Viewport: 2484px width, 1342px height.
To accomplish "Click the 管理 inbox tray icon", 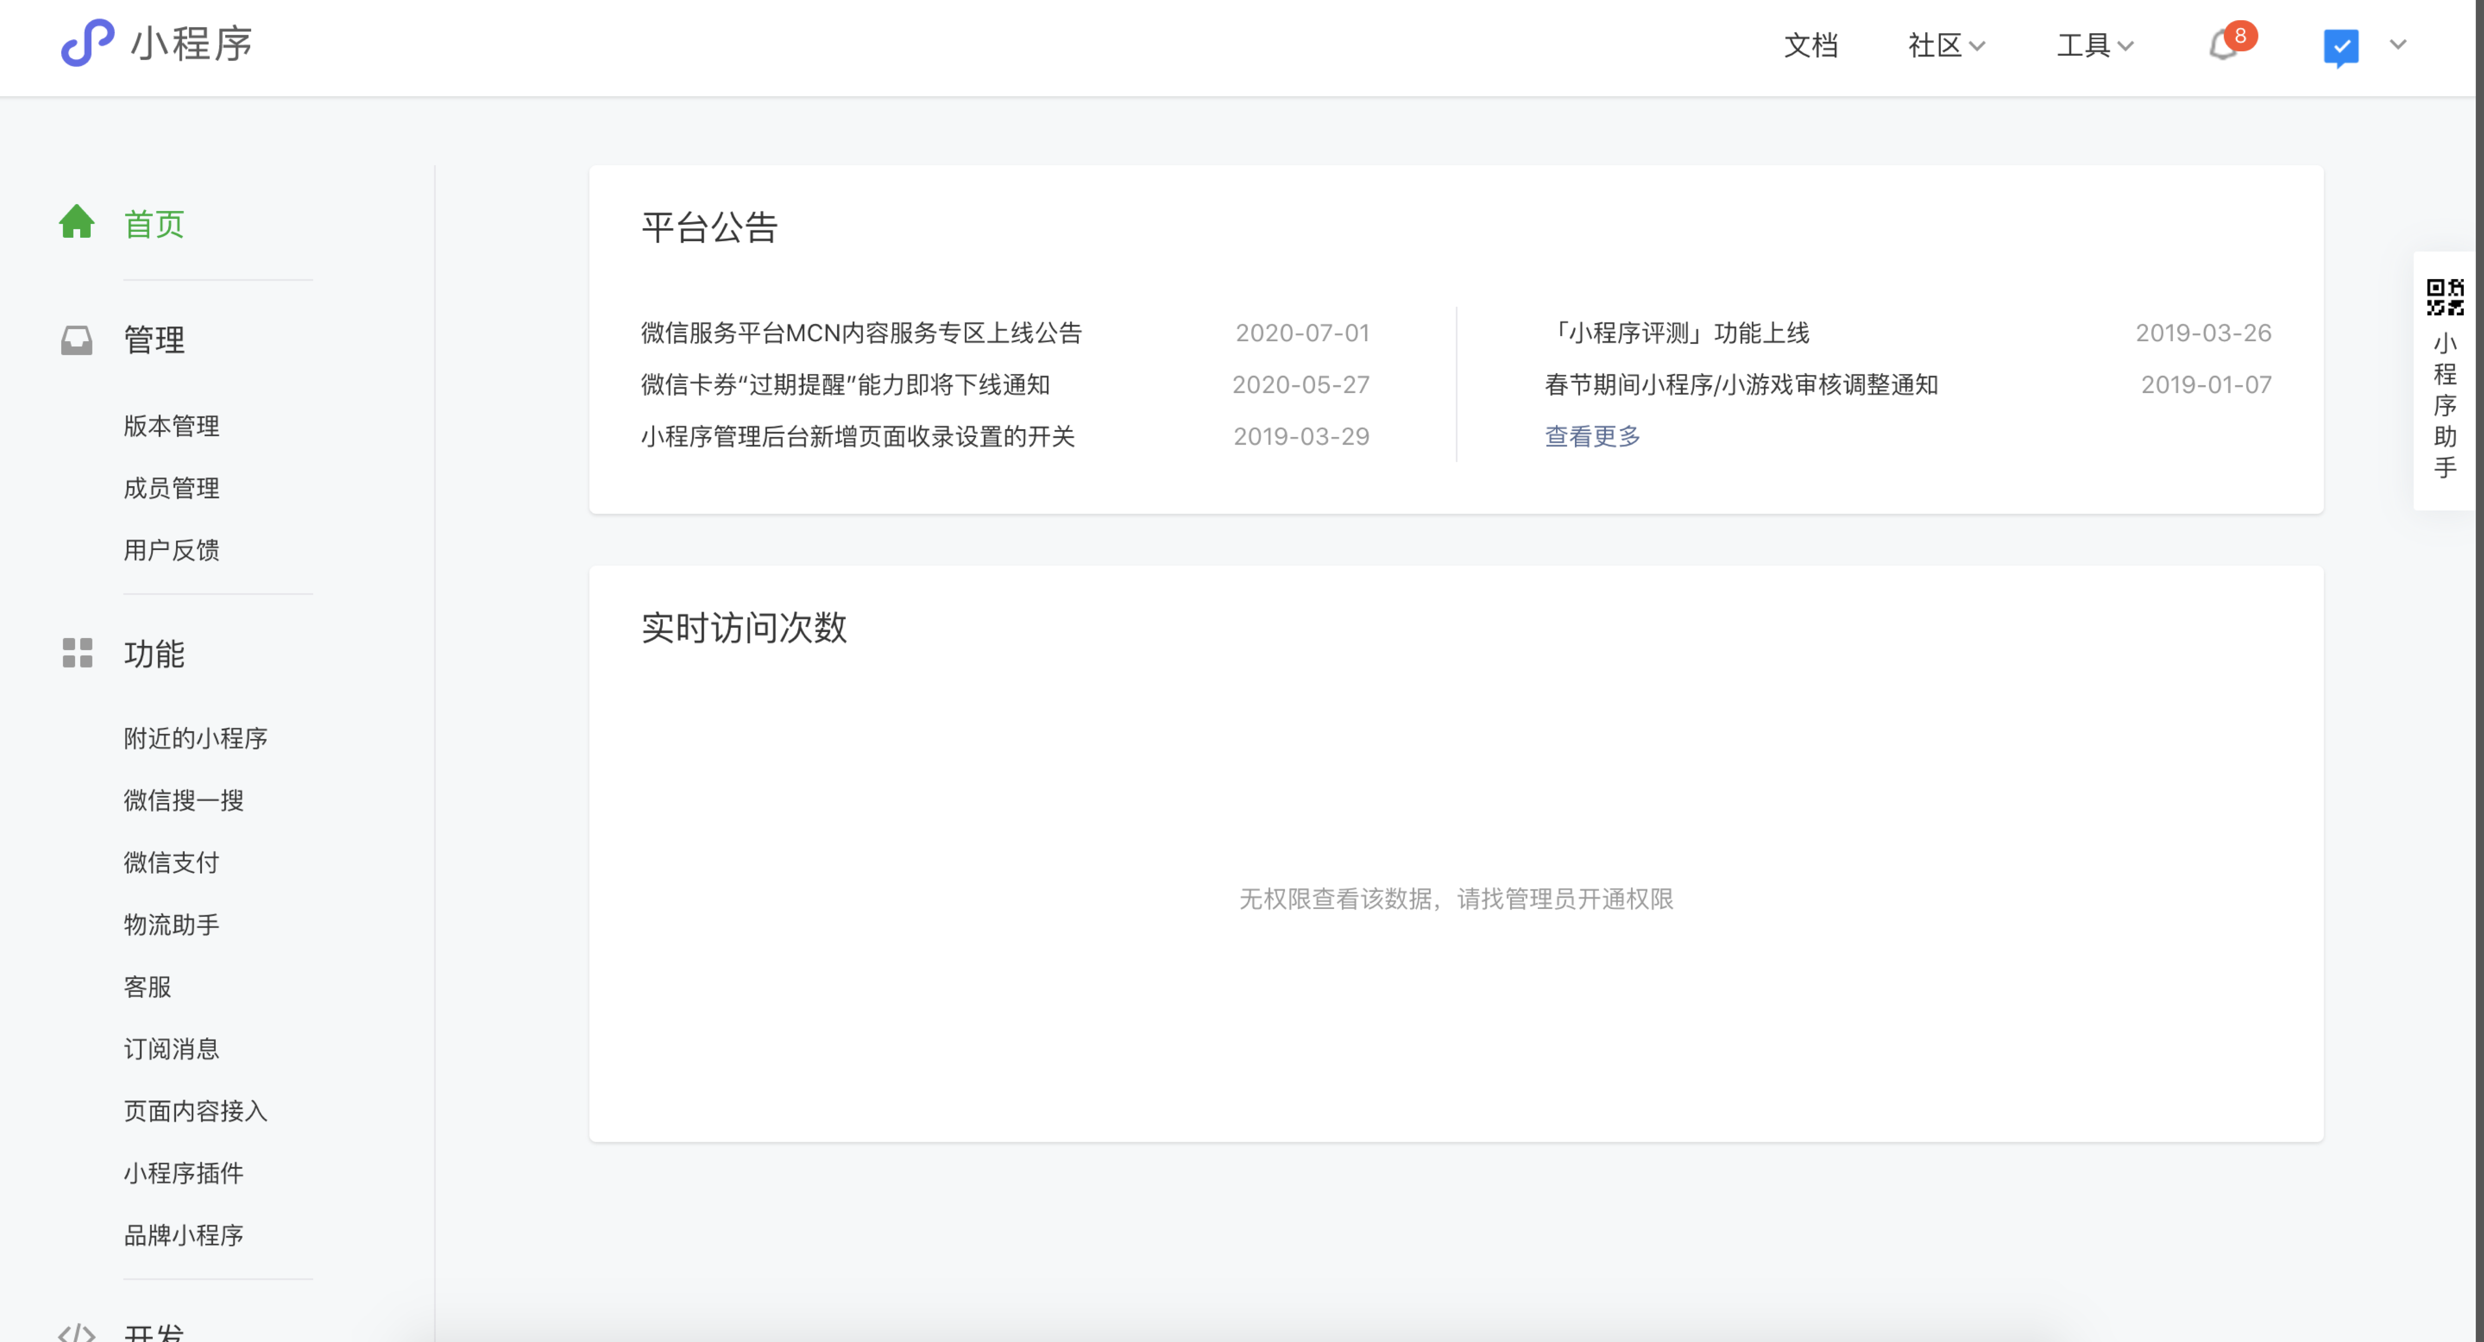I will pos(77,340).
